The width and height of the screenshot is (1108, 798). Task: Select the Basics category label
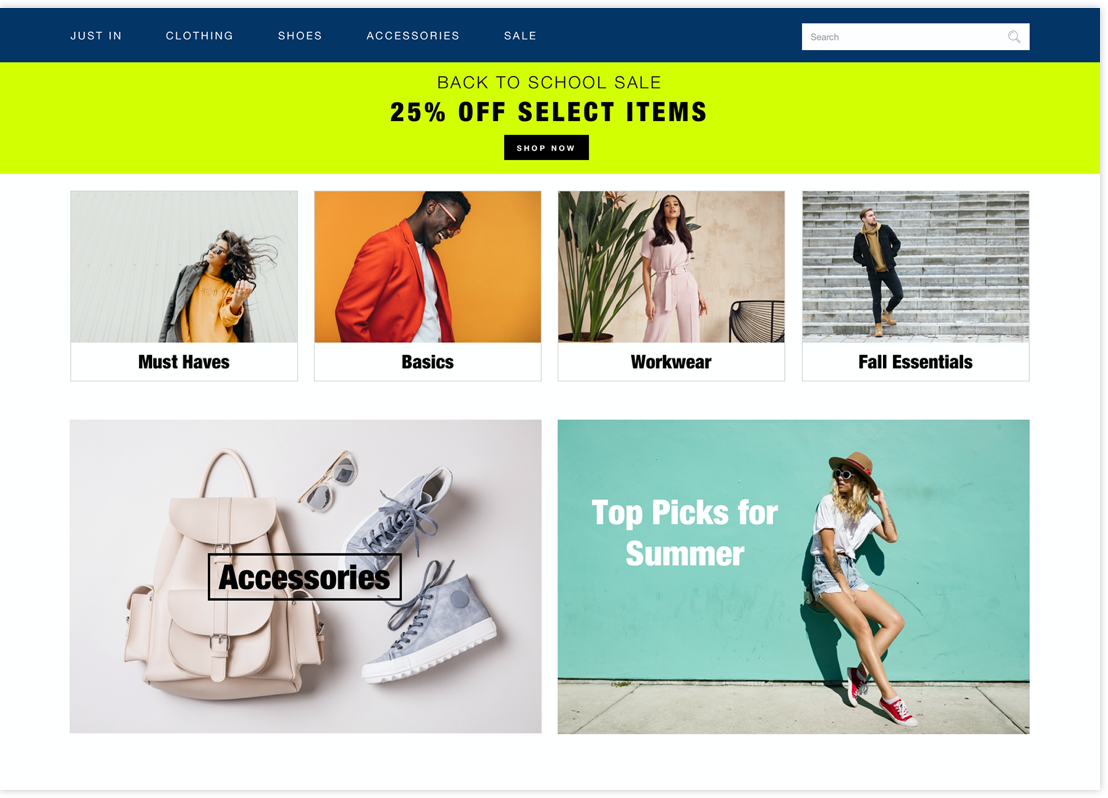coord(428,362)
